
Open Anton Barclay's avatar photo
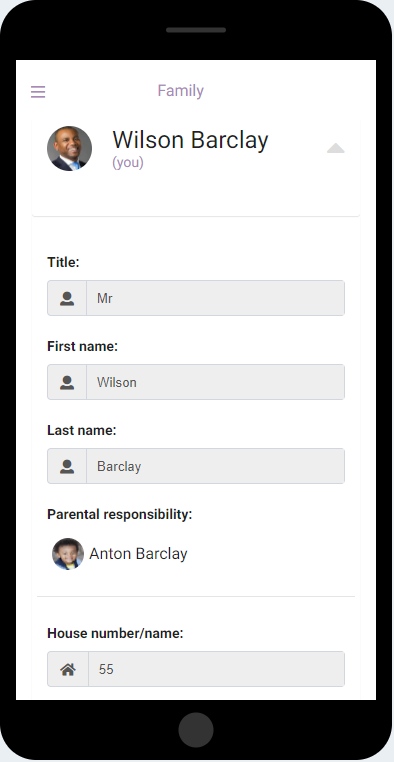click(x=68, y=554)
